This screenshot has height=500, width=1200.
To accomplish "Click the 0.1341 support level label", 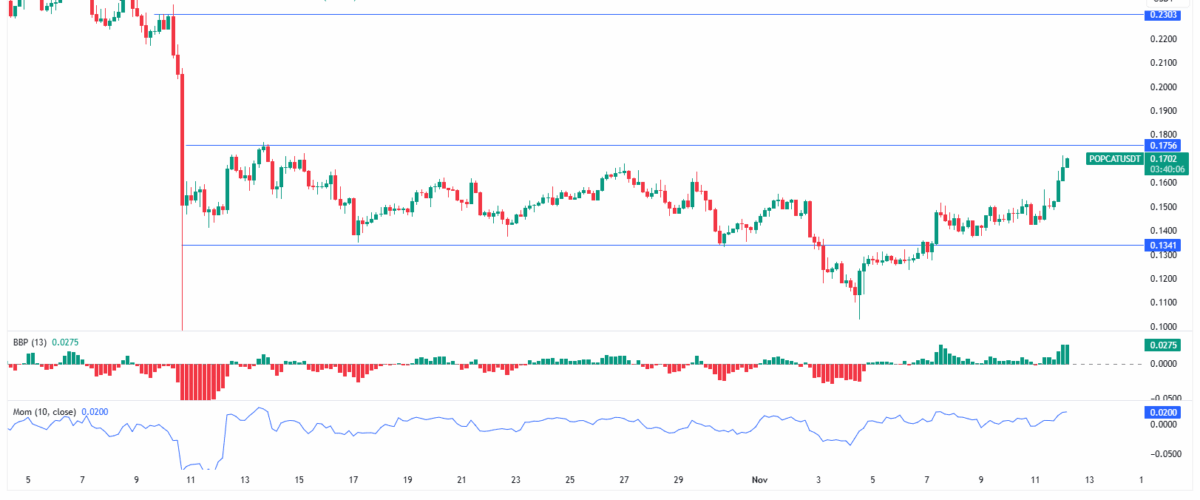I will [1163, 245].
